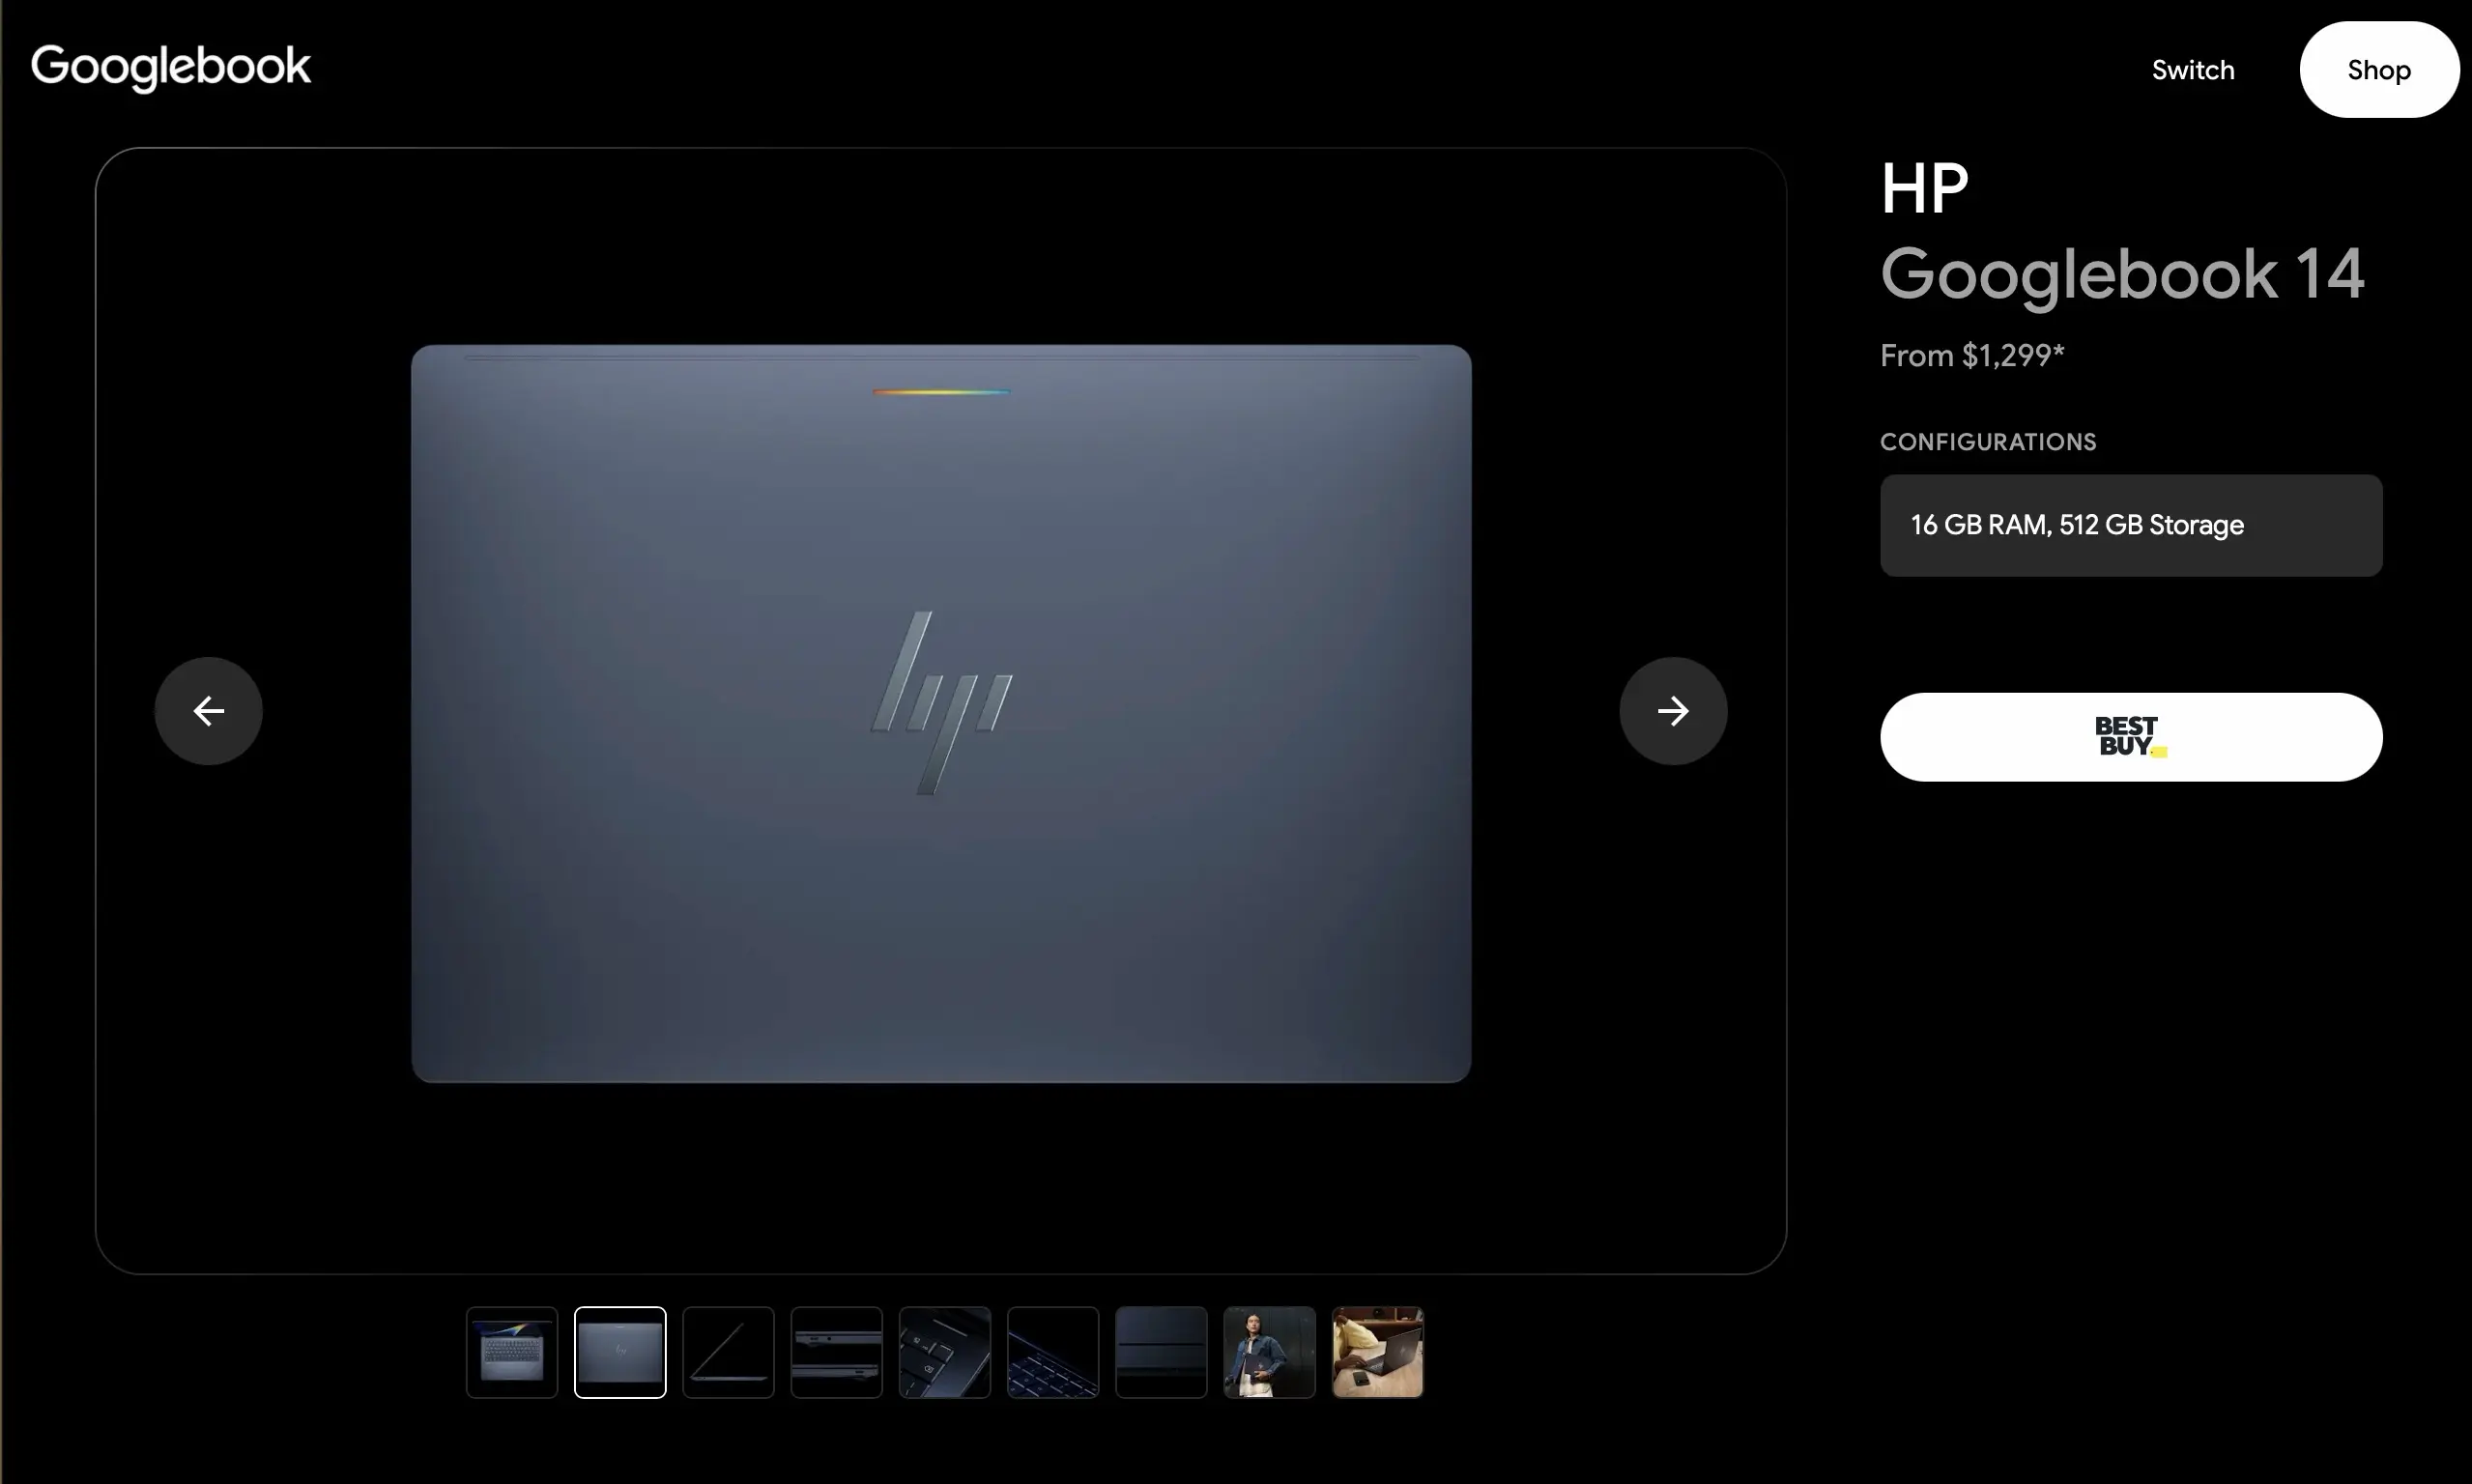Click the rainbow light strip on lid
2472x1484 pixels.
(941, 392)
